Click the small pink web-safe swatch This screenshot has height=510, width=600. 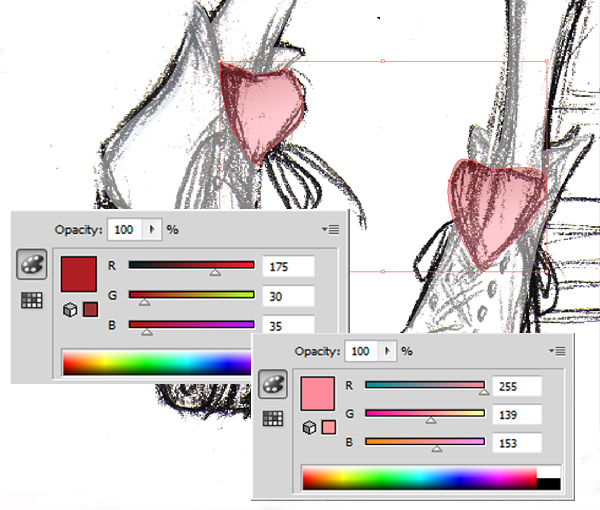click(329, 427)
